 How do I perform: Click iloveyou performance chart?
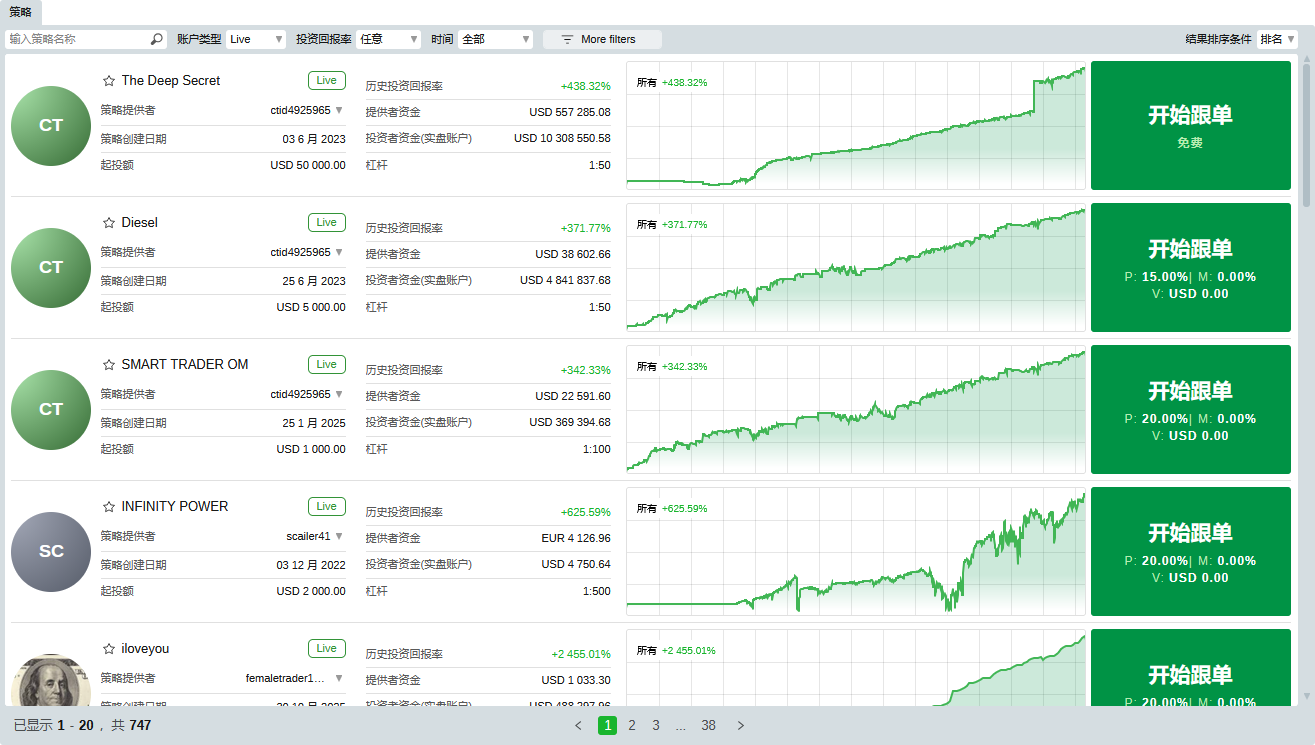click(x=856, y=668)
